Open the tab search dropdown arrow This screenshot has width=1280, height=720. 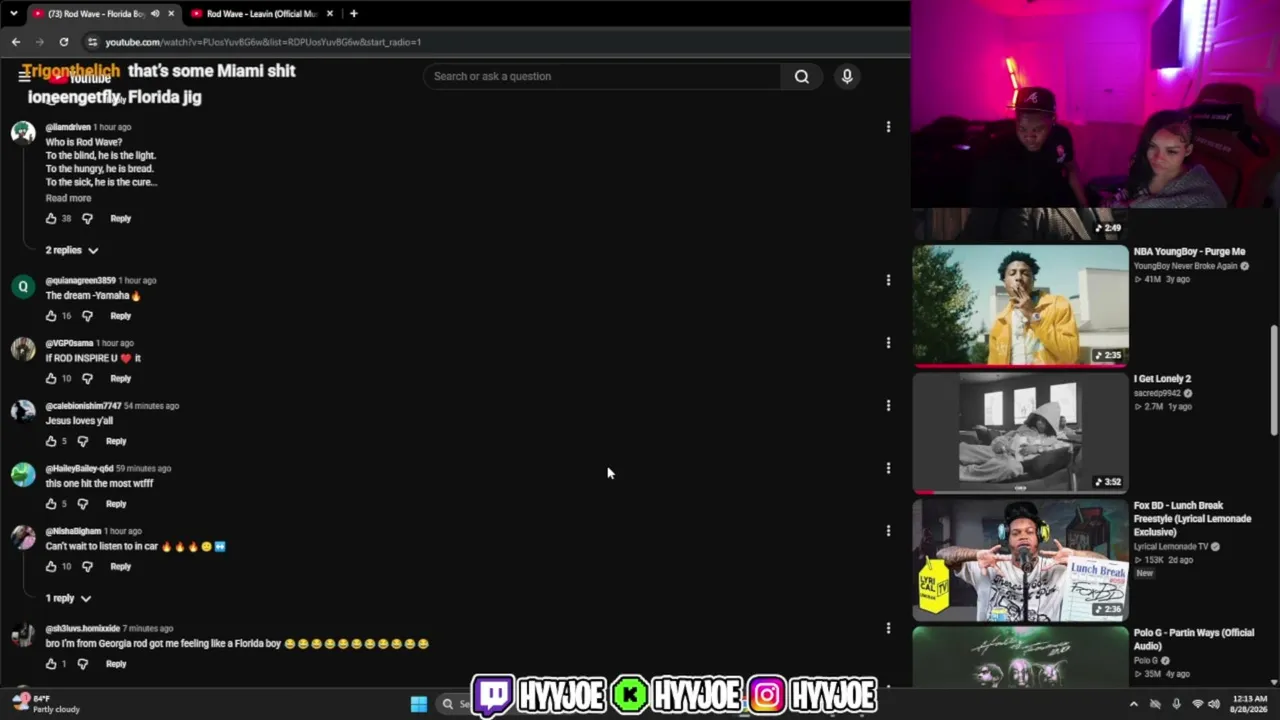coord(13,14)
